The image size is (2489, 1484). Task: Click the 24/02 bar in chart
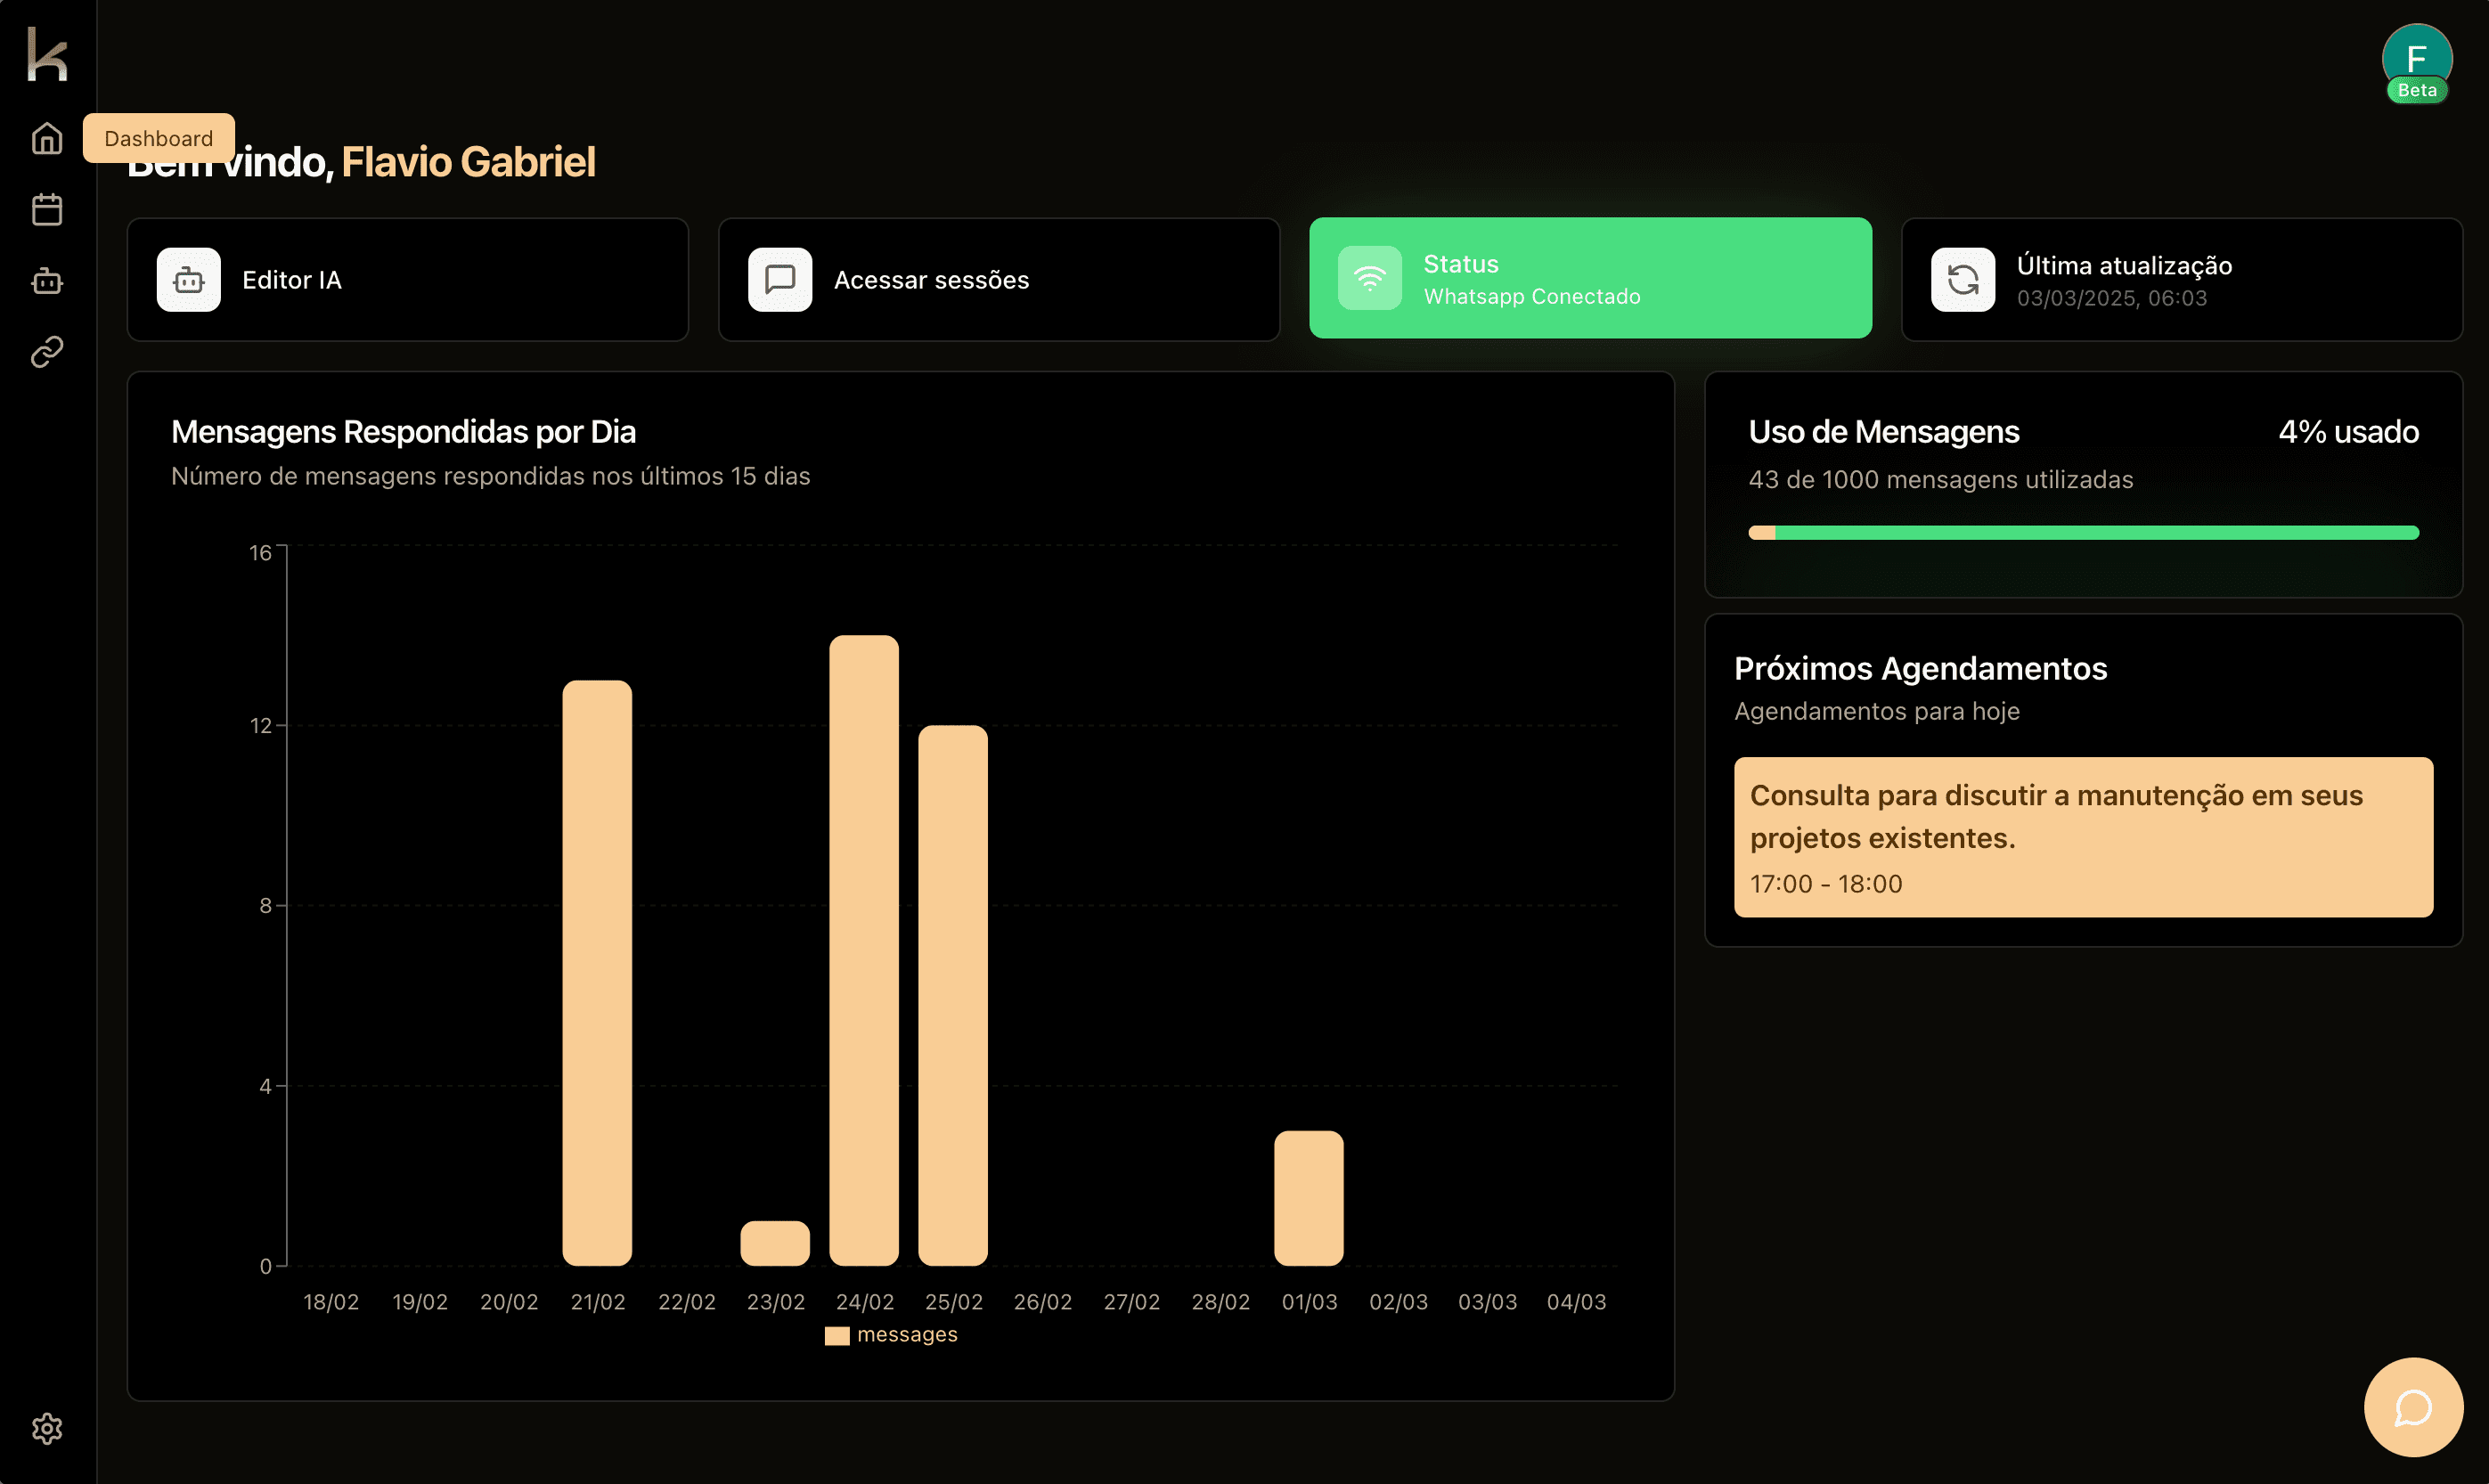[864, 950]
